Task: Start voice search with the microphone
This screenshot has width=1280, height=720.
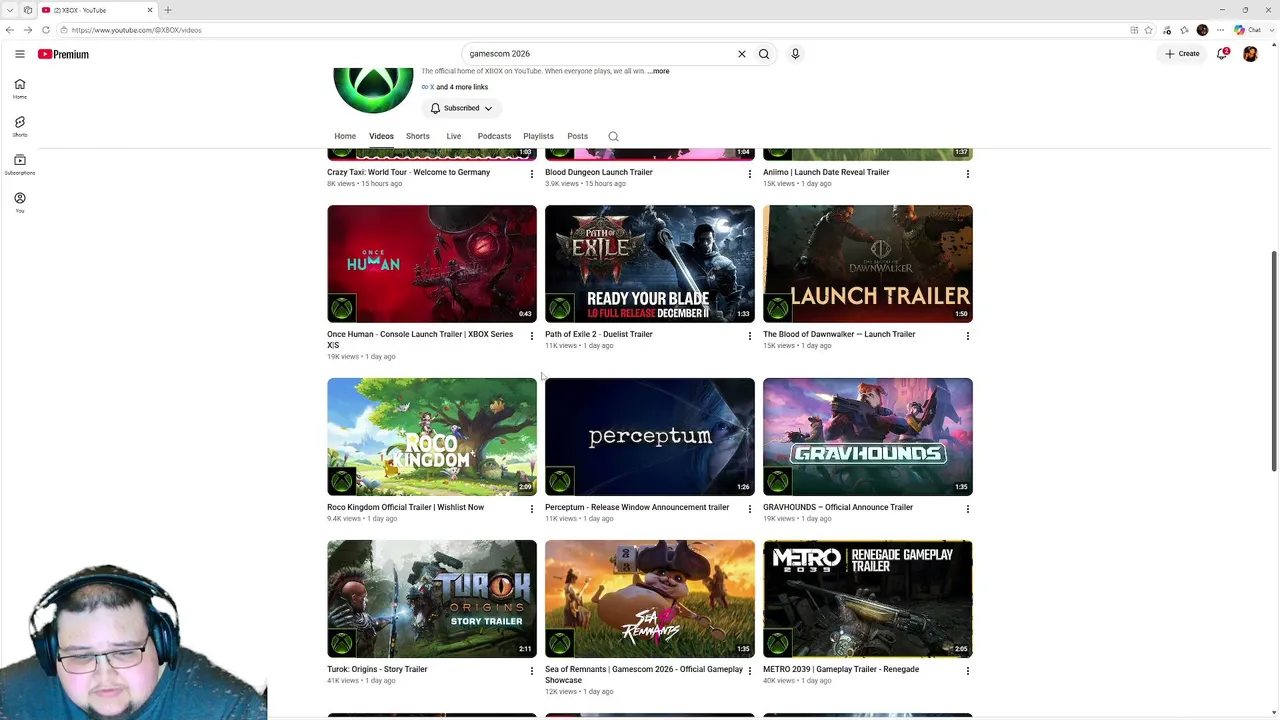Action: tap(795, 54)
